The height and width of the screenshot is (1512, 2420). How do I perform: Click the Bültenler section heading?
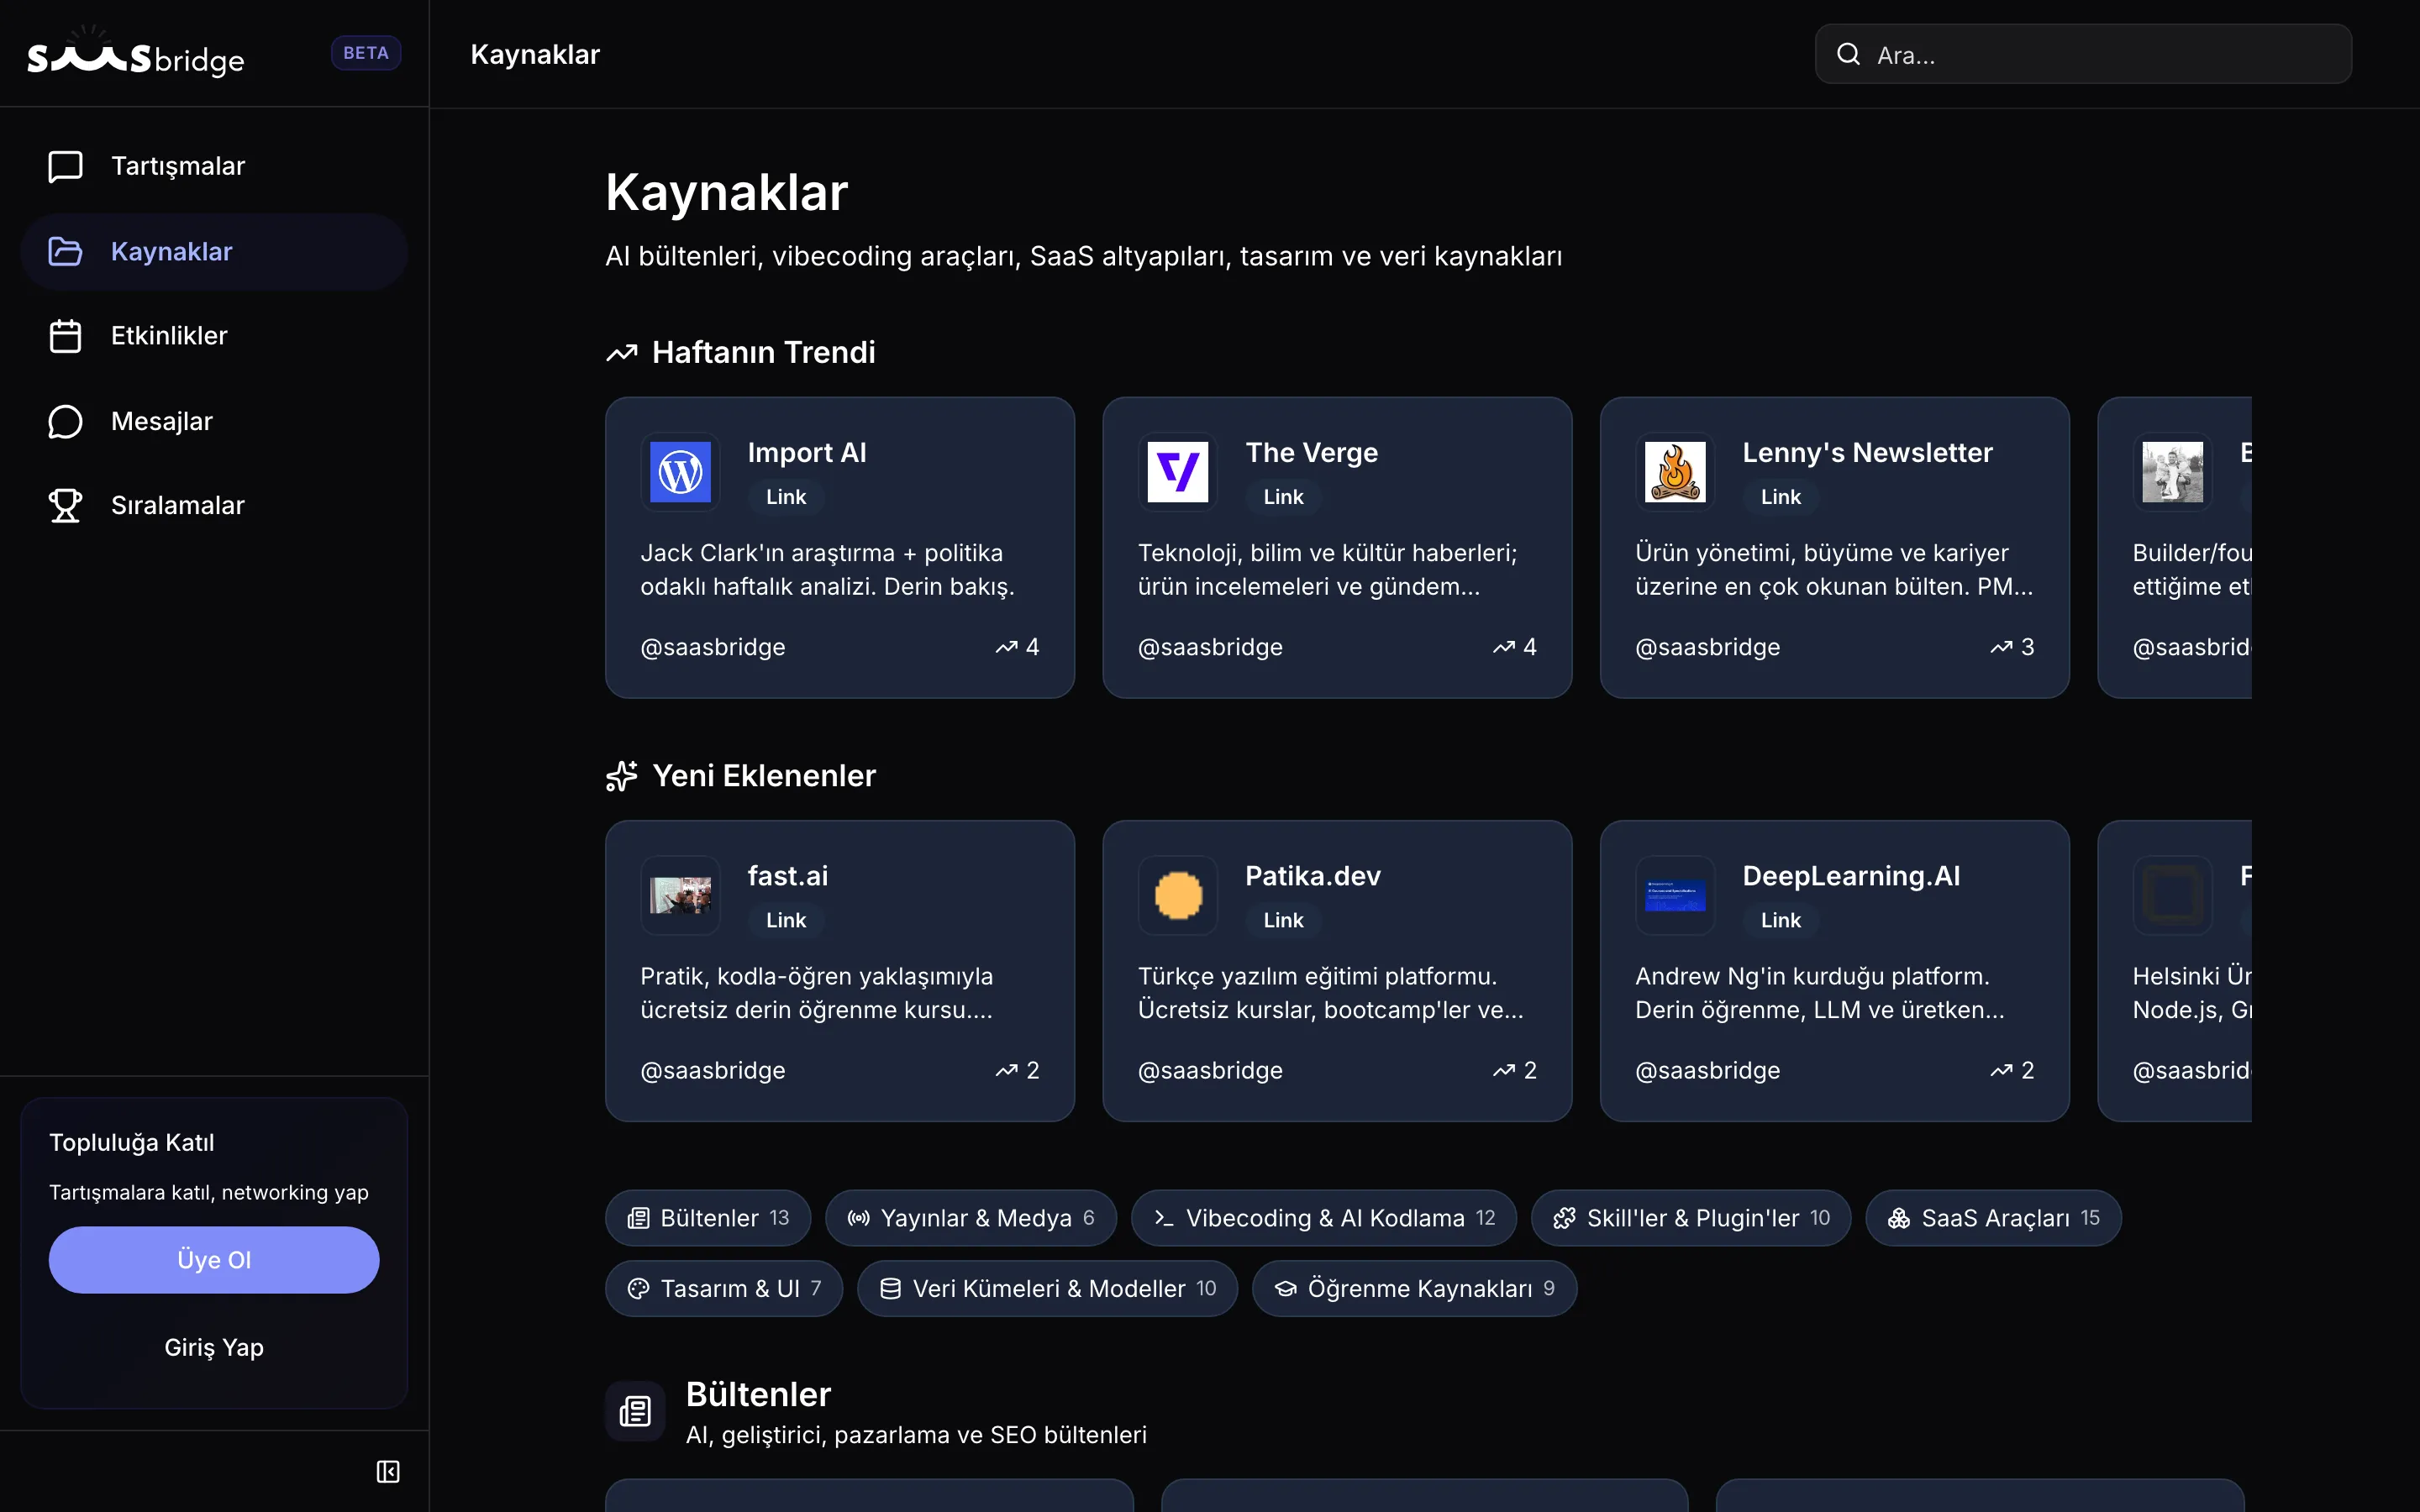coord(758,1394)
